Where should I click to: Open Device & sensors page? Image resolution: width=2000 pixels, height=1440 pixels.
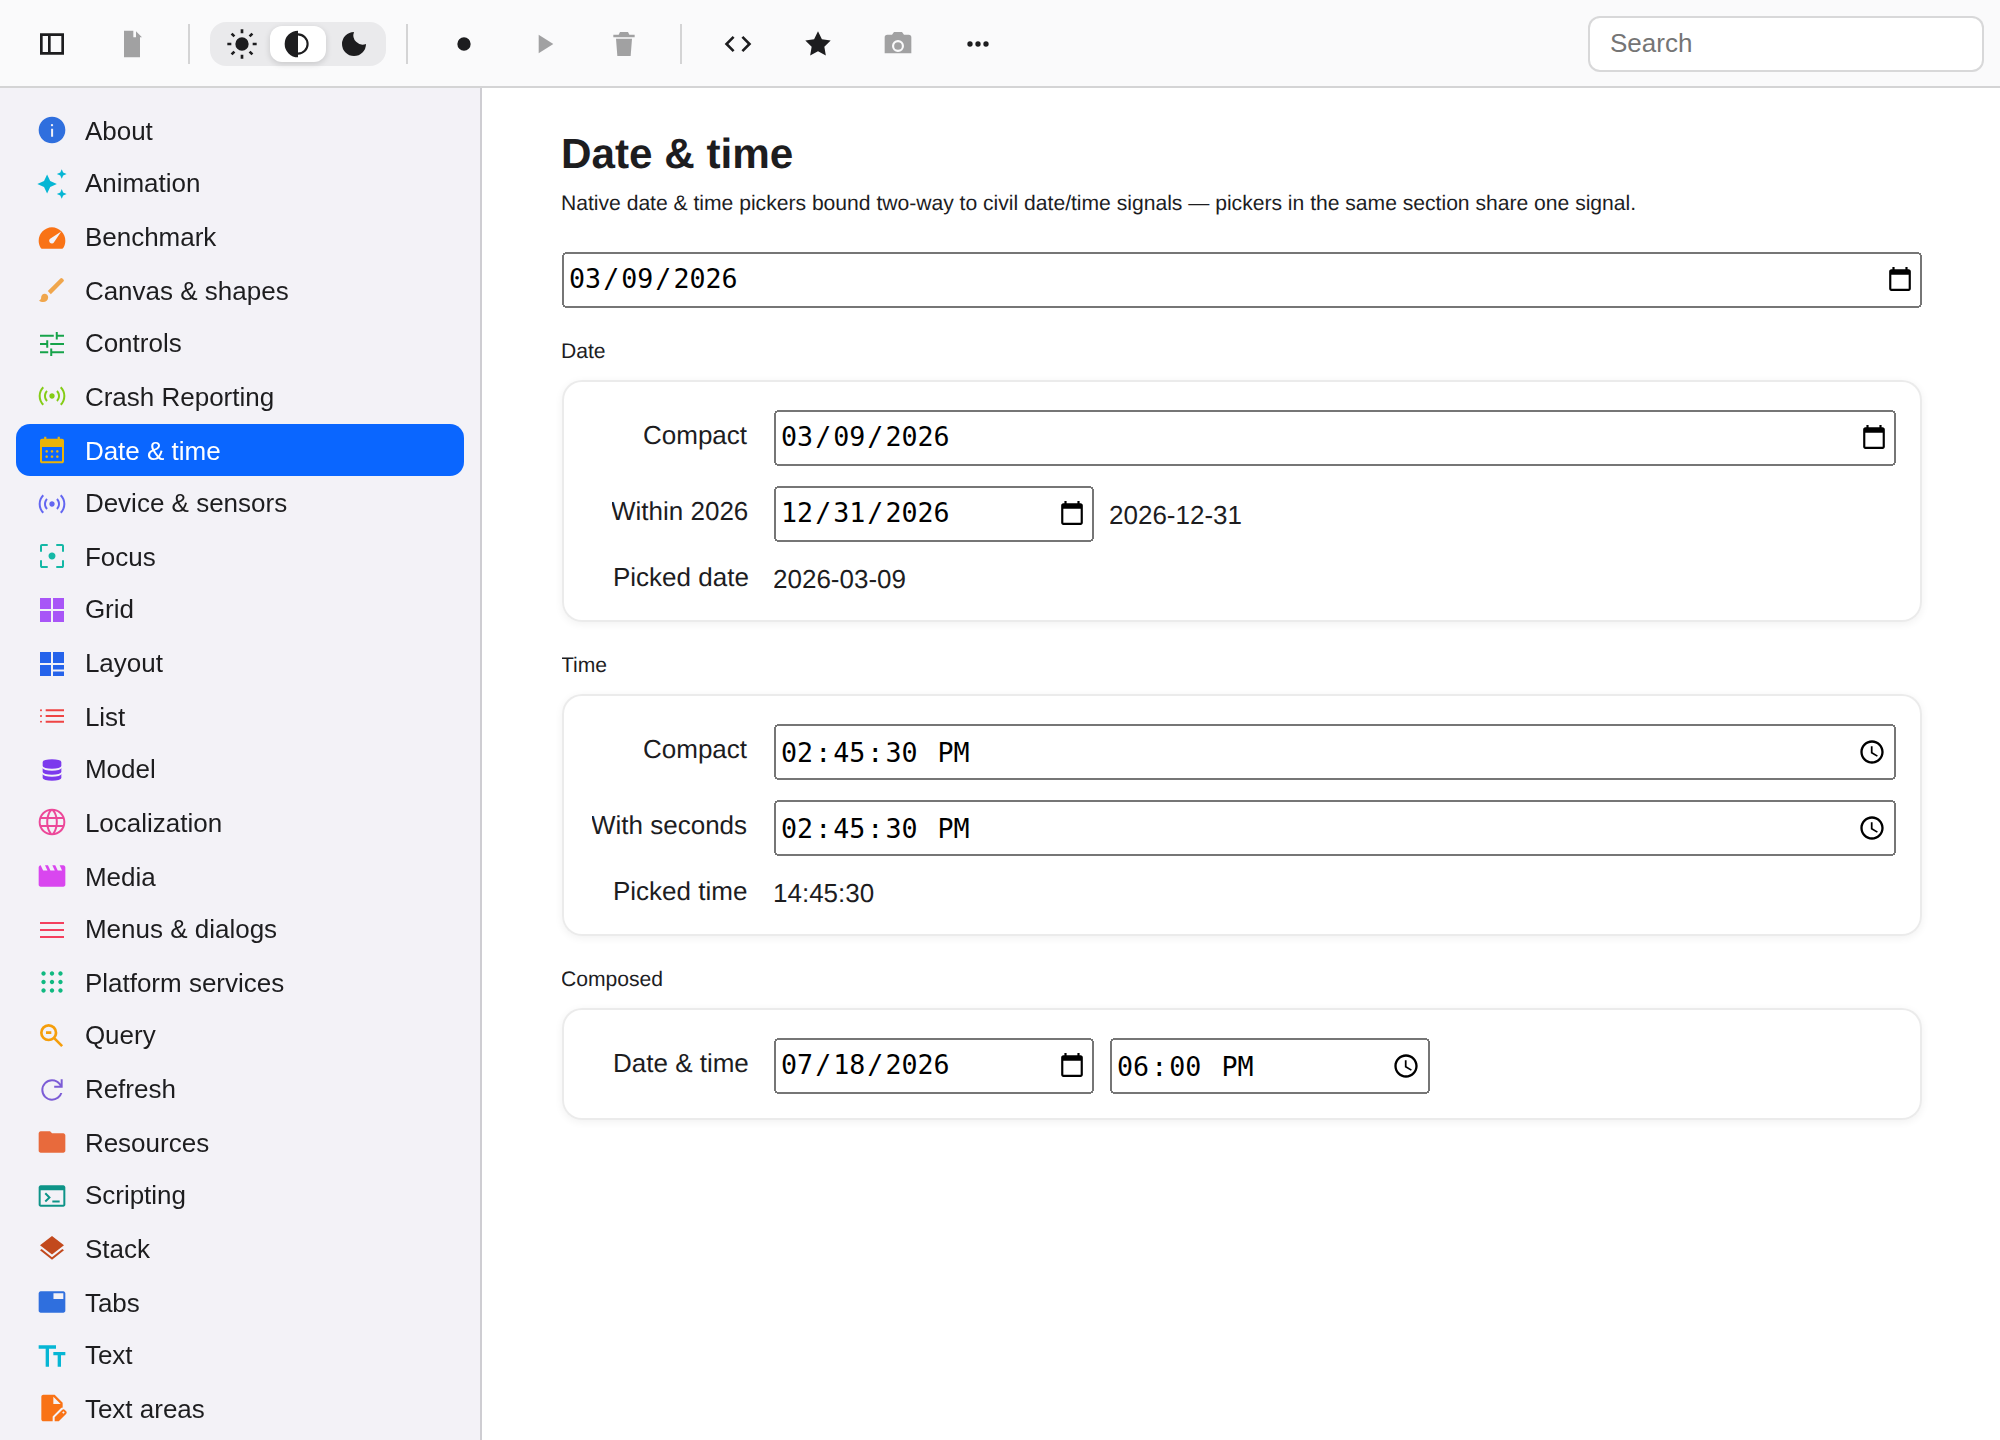coord(240,503)
